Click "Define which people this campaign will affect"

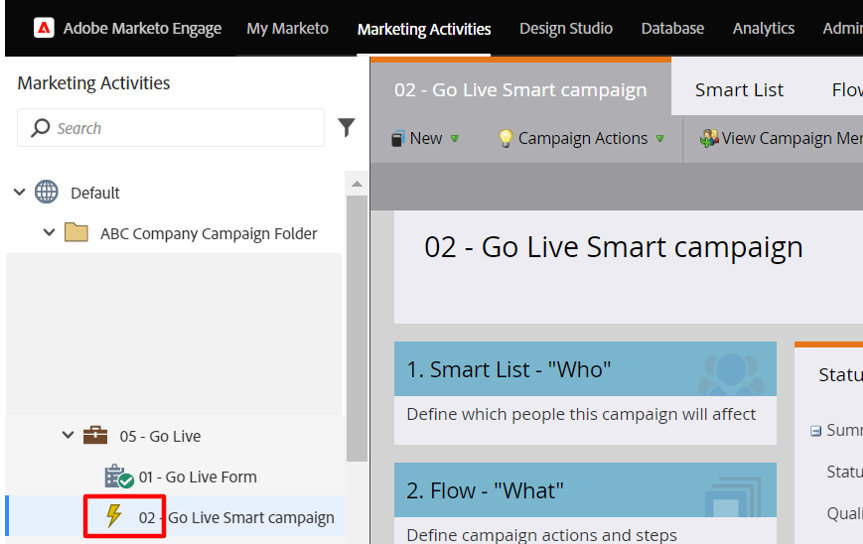(581, 414)
